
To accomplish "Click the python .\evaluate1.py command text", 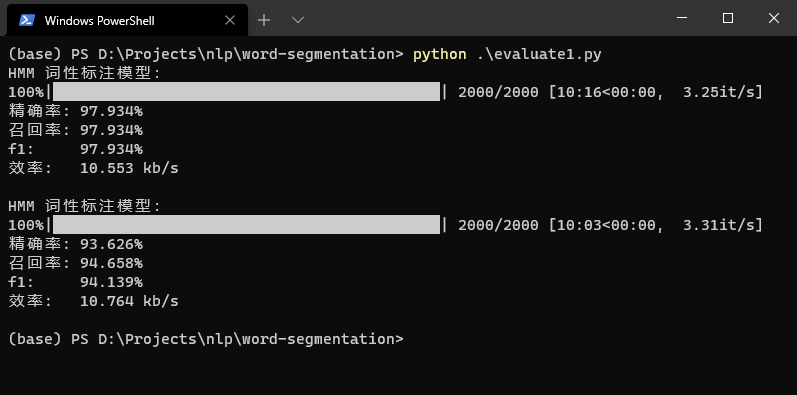I will [x=507, y=54].
